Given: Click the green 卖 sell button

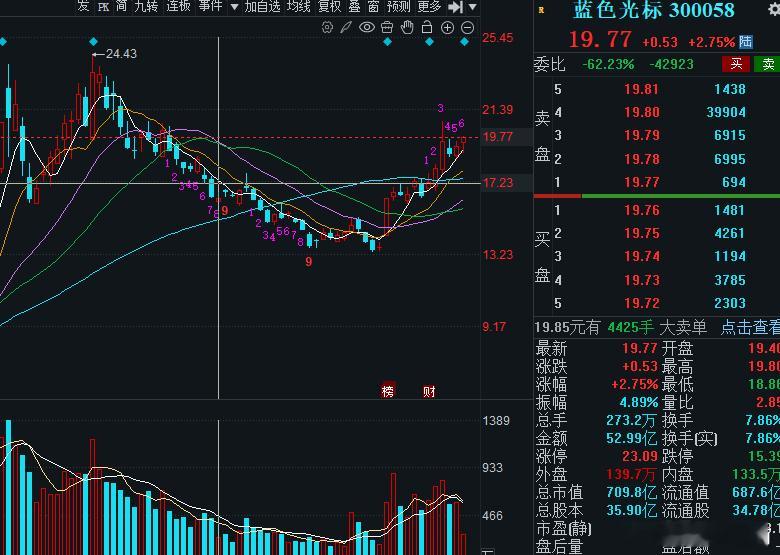Looking at the screenshot, I should tap(767, 64).
